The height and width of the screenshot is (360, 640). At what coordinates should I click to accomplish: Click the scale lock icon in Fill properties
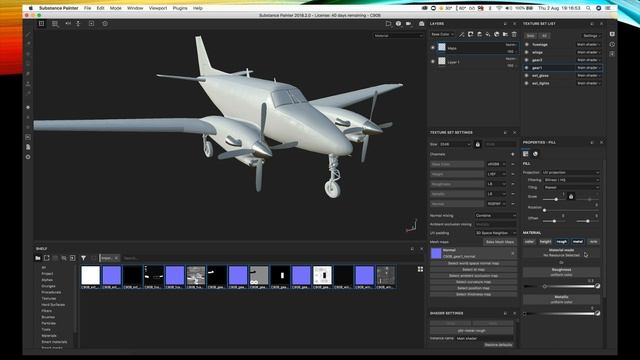(x=571, y=197)
